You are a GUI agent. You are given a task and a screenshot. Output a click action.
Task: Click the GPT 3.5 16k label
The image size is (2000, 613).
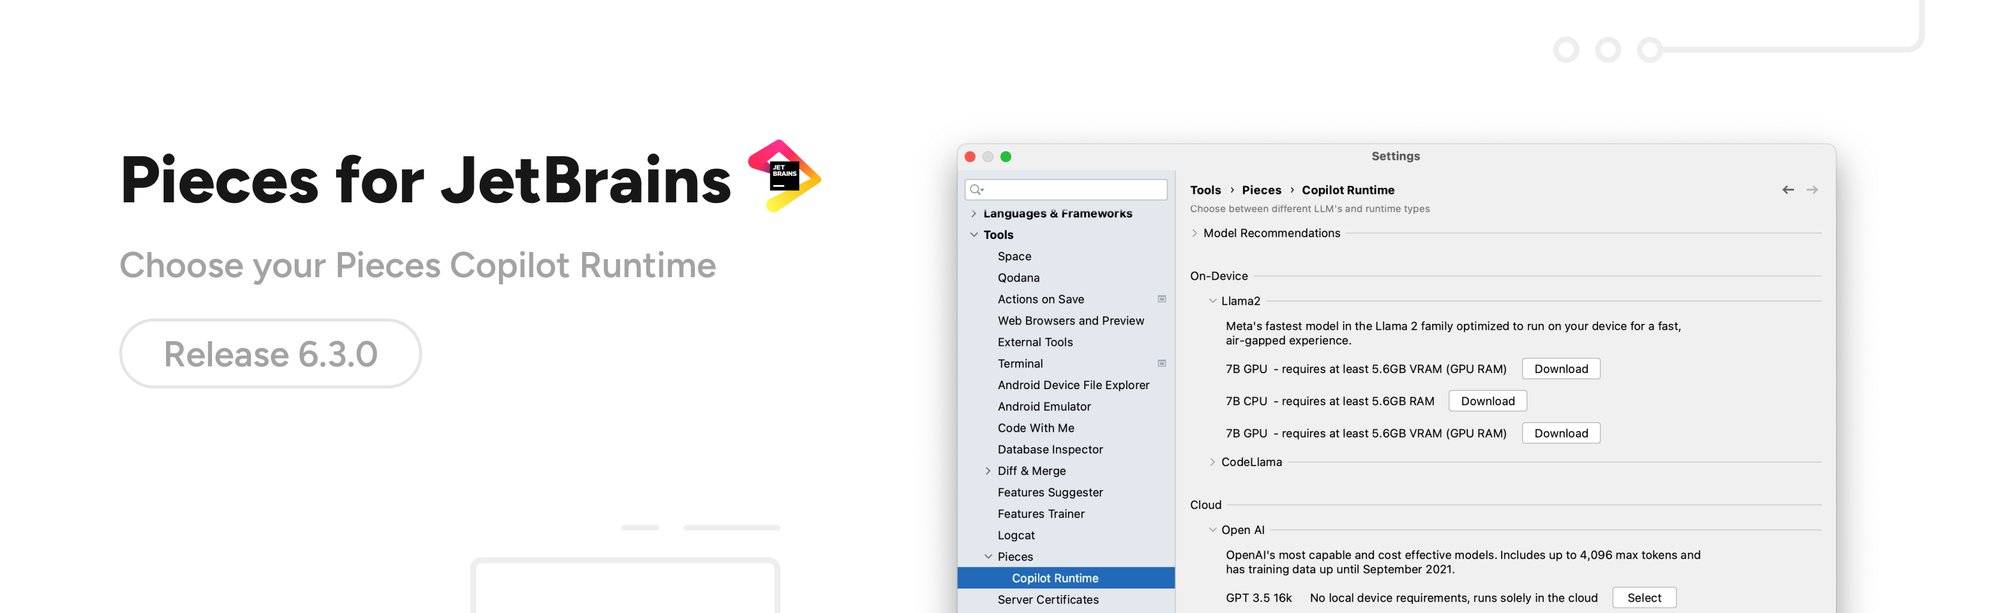(1259, 598)
